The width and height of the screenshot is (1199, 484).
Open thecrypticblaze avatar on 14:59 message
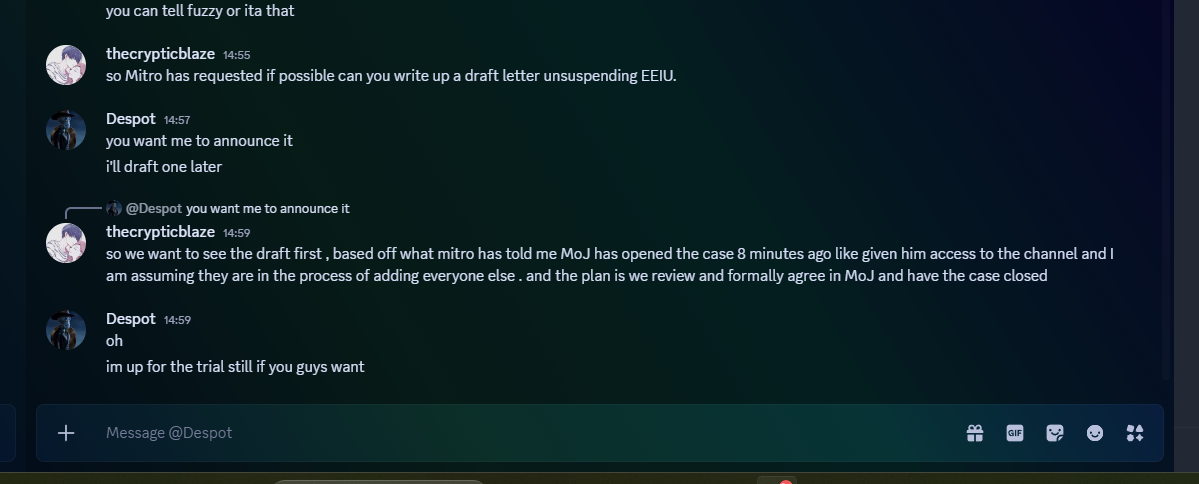pos(66,243)
